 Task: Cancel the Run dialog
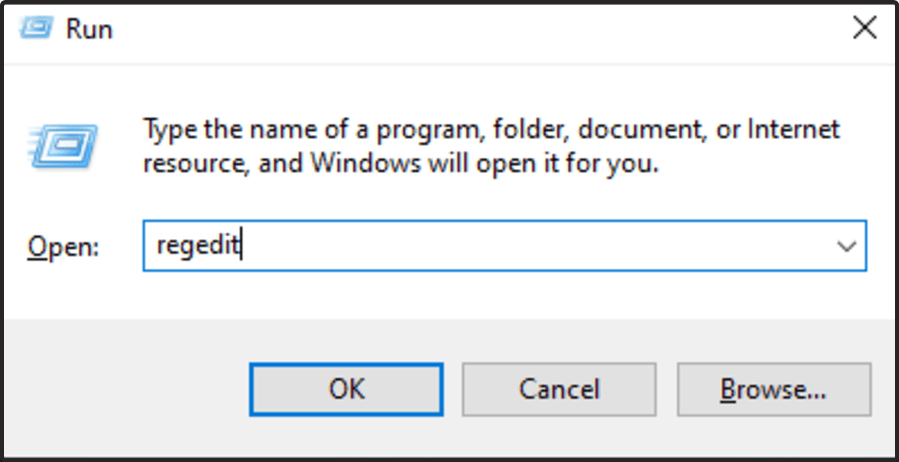pos(559,388)
